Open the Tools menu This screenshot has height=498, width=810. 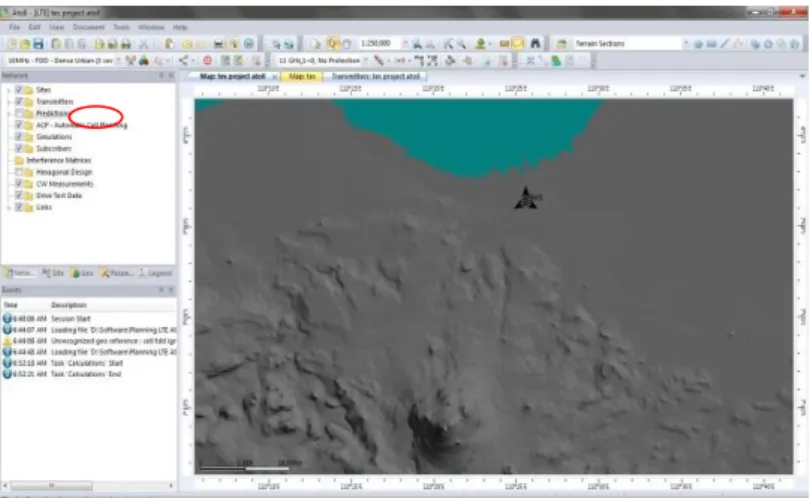click(121, 27)
